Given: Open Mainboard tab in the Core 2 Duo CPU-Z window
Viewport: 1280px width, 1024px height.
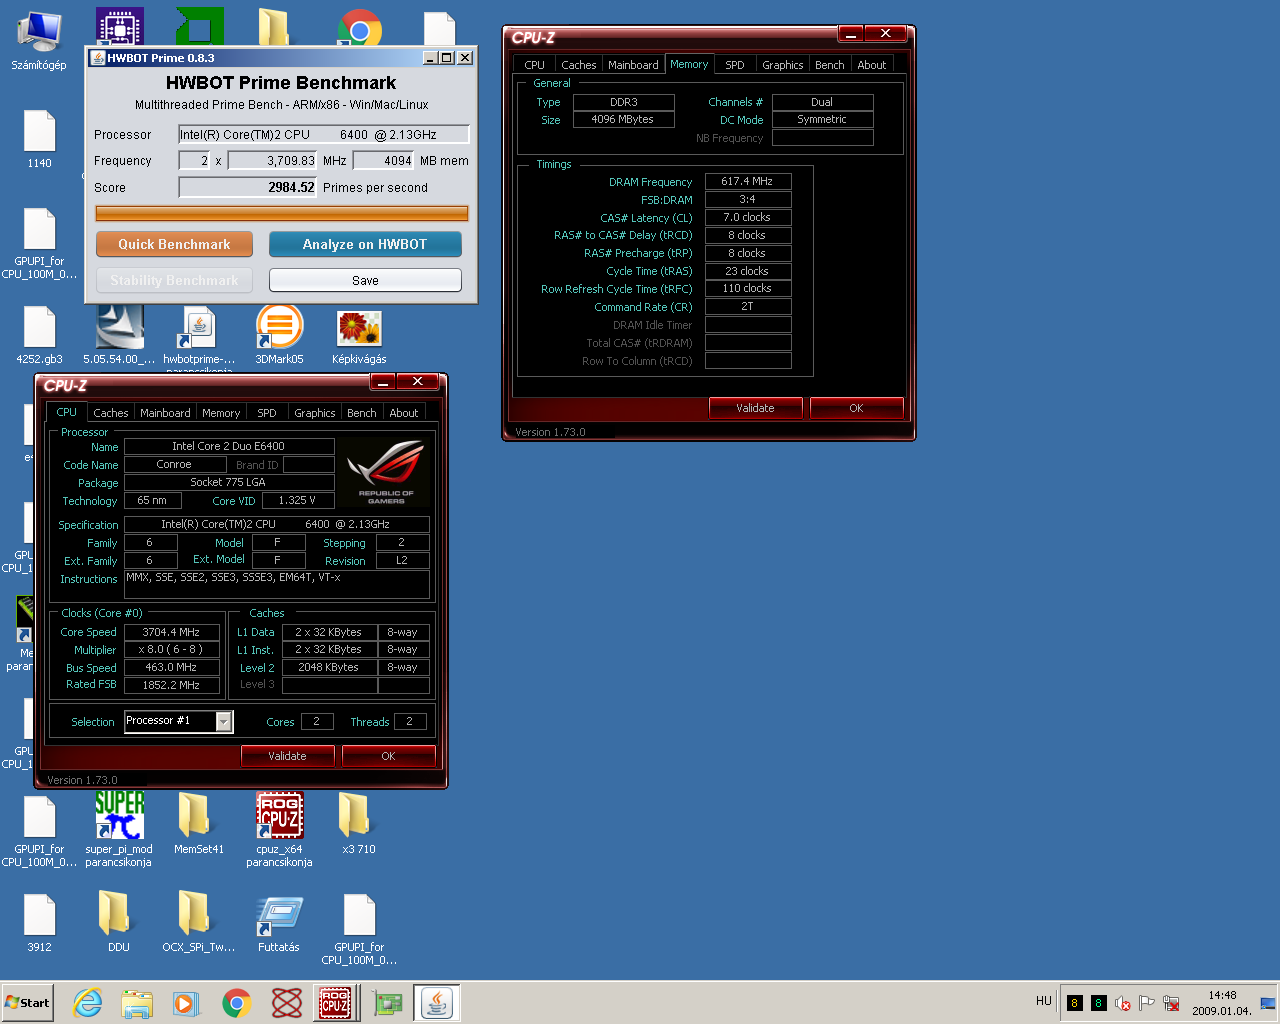Looking at the screenshot, I should click(165, 413).
